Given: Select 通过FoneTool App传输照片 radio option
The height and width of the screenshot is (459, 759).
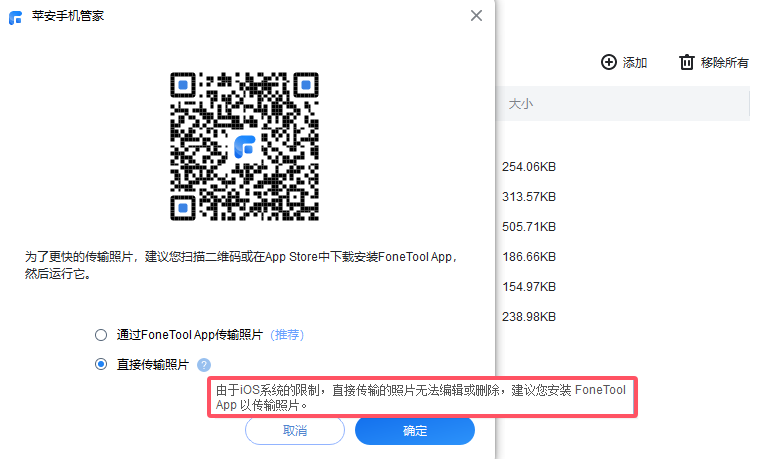Looking at the screenshot, I should click(101, 335).
